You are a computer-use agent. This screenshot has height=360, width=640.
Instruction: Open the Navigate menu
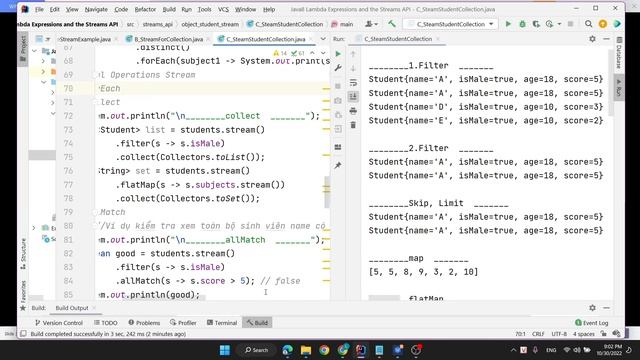pyautogui.click(x=96, y=9)
